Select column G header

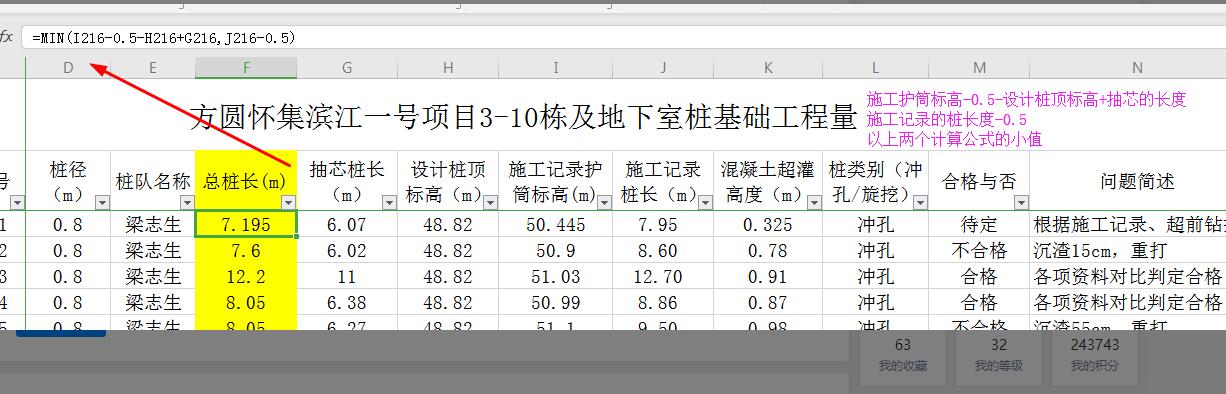pos(347,67)
